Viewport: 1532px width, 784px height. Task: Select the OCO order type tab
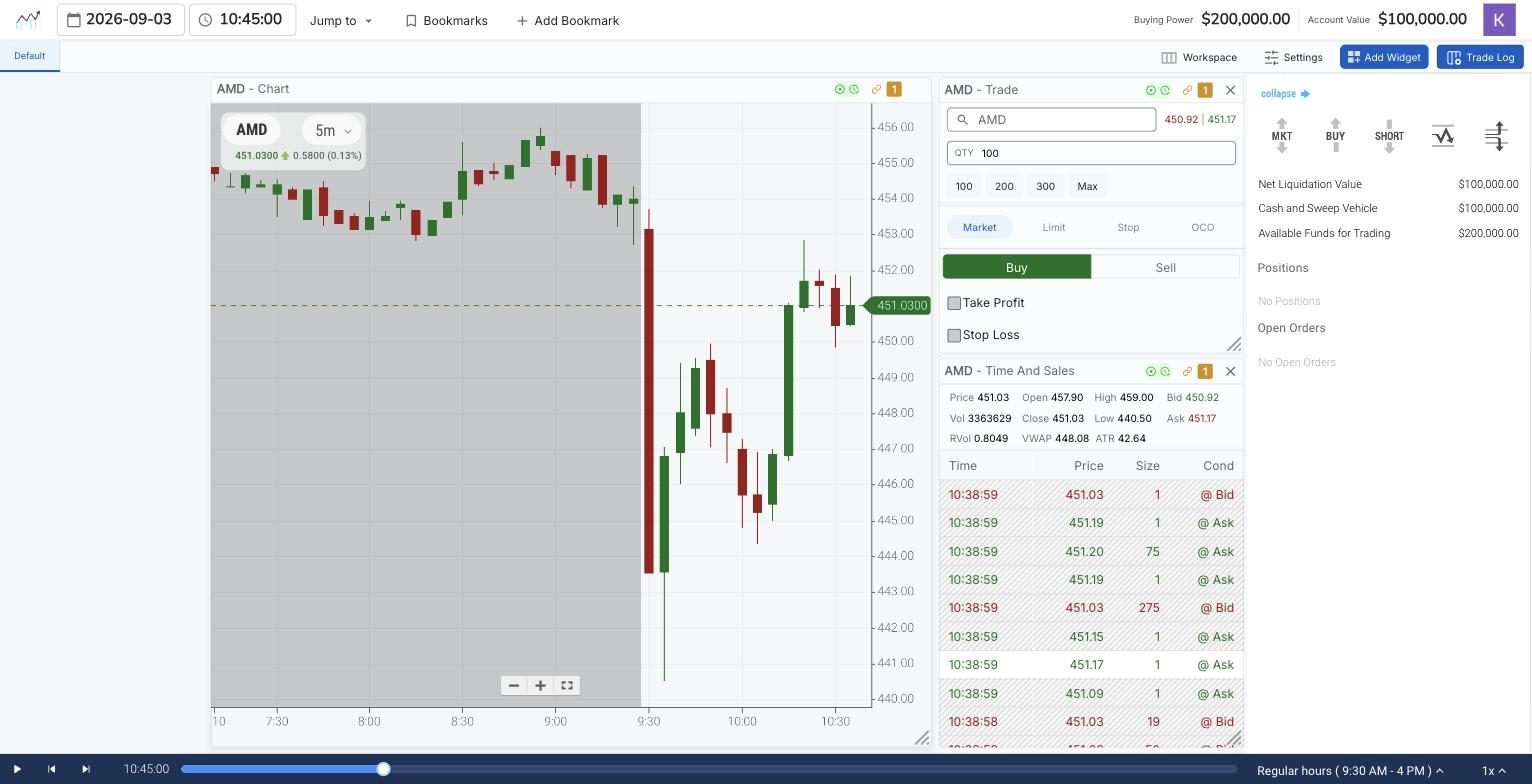[x=1203, y=227]
